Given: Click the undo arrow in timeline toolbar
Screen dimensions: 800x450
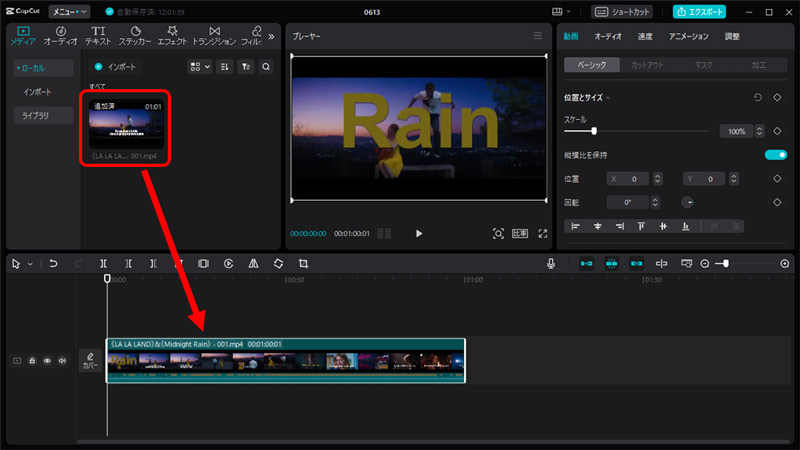Looking at the screenshot, I should (54, 263).
